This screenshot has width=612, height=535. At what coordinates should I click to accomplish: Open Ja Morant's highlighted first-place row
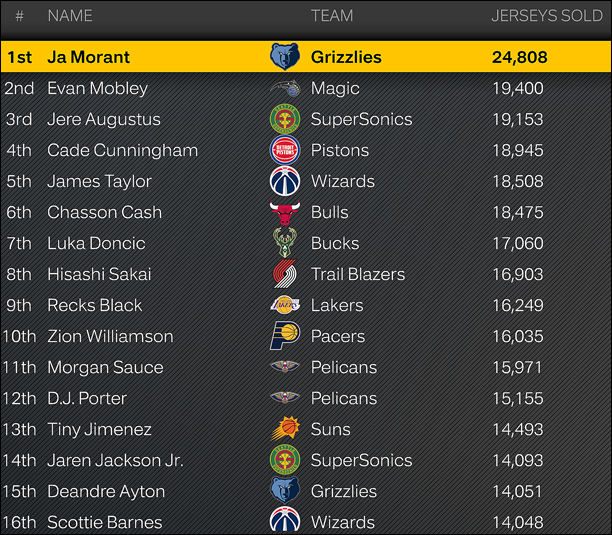coord(306,57)
